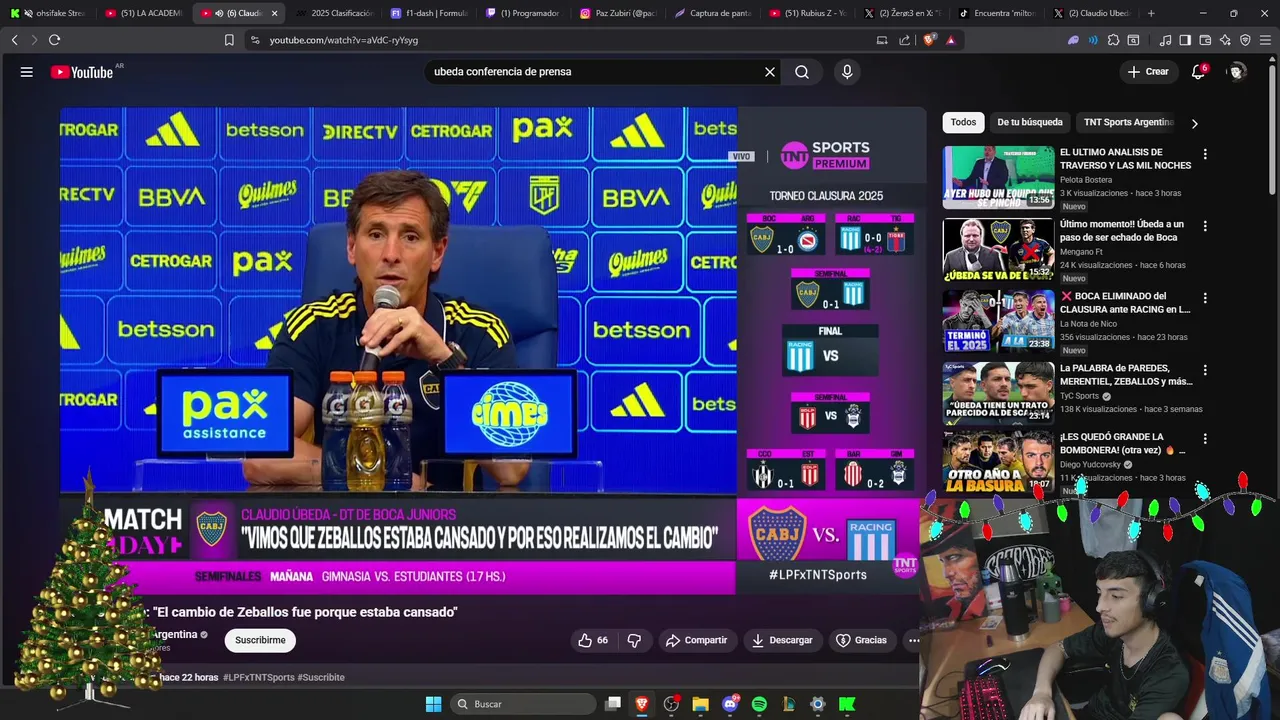Open Spotify from the taskbar
Image resolution: width=1280 pixels, height=720 pixels.
click(x=759, y=704)
